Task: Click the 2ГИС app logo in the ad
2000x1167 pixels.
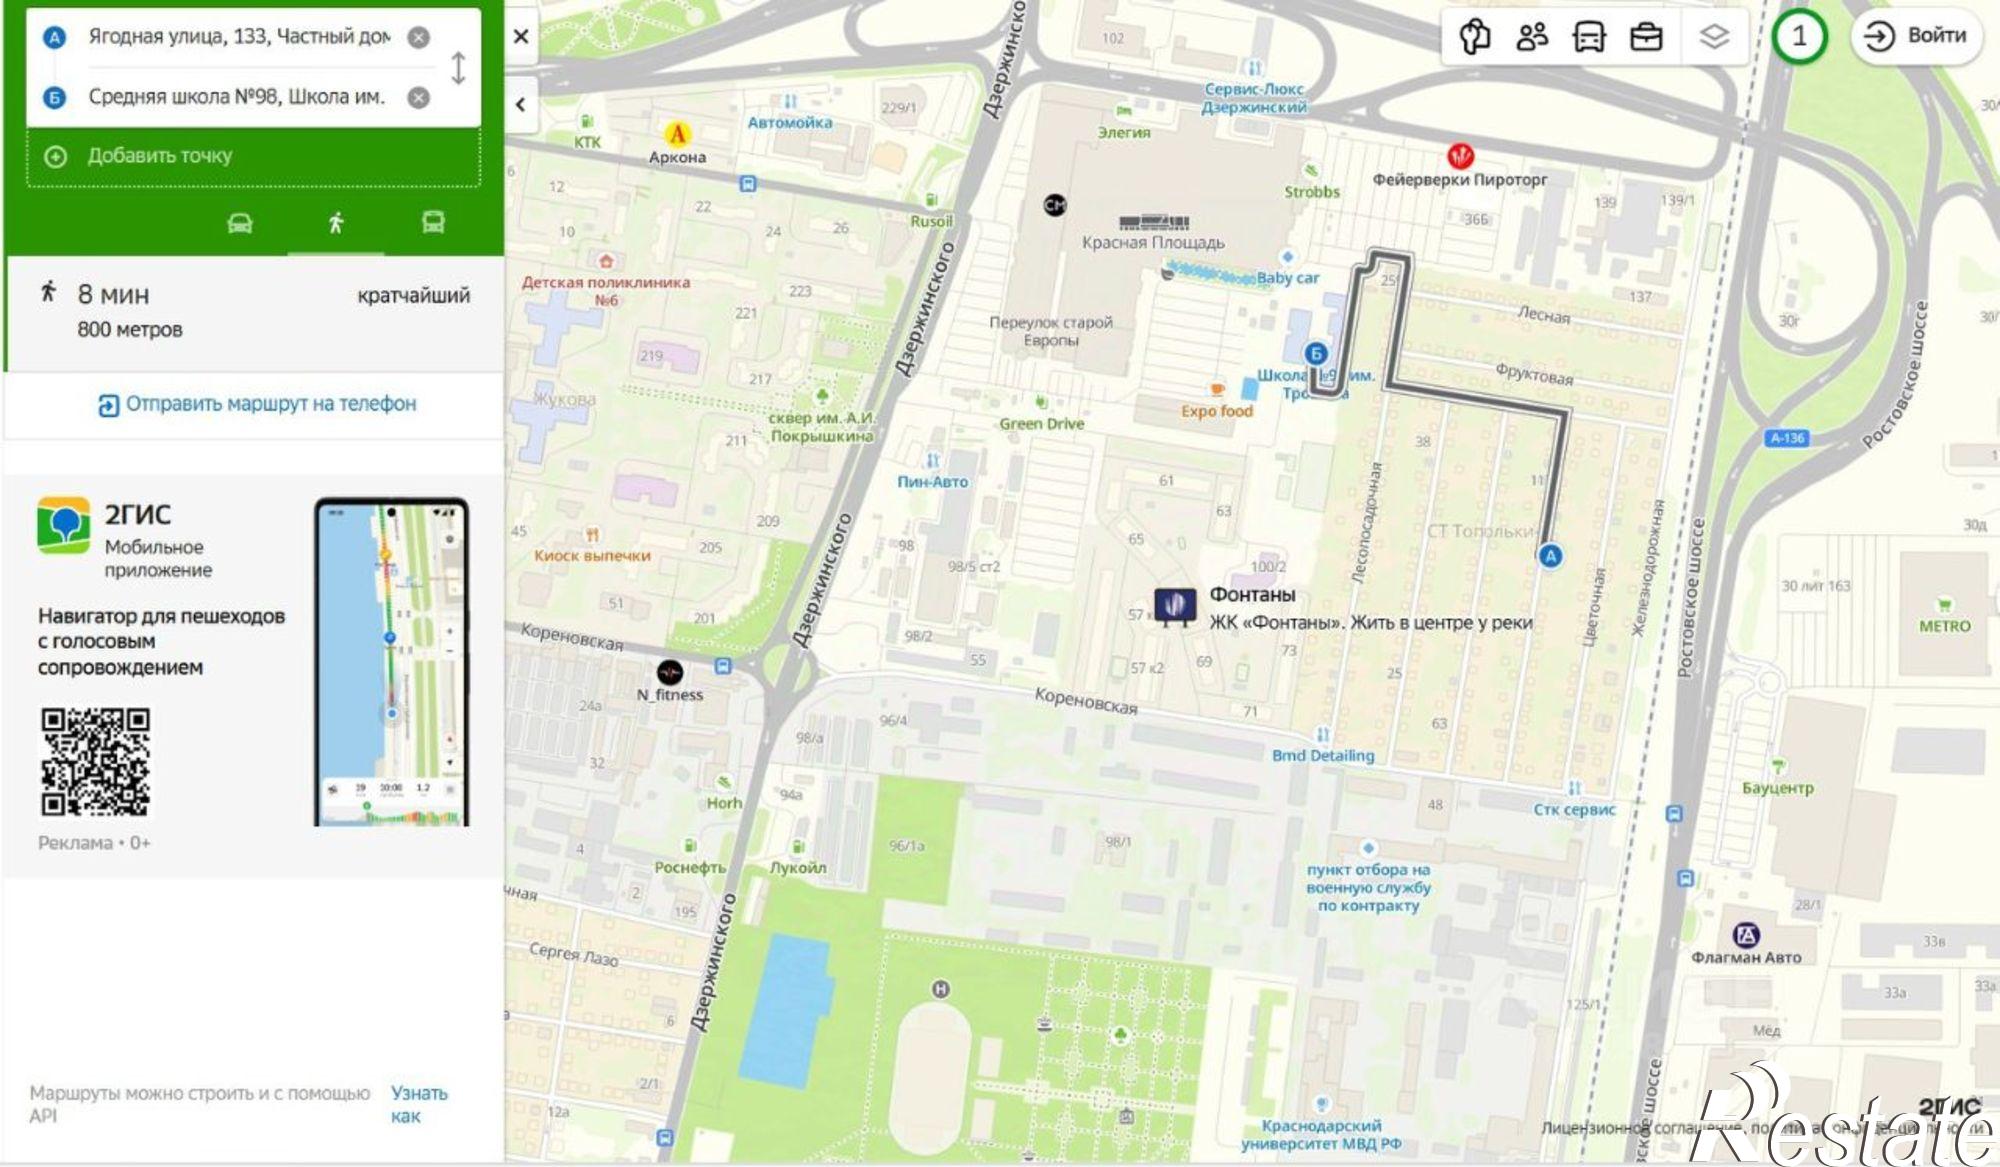Action: [63, 525]
